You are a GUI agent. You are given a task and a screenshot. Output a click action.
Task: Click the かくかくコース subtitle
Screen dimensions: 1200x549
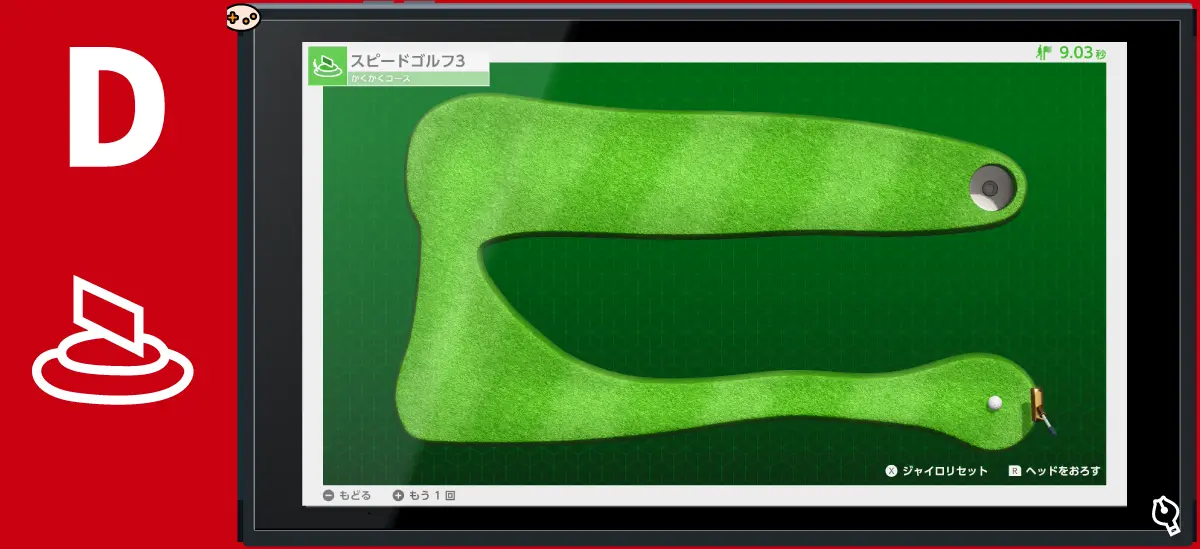click(x=379, y=78)
